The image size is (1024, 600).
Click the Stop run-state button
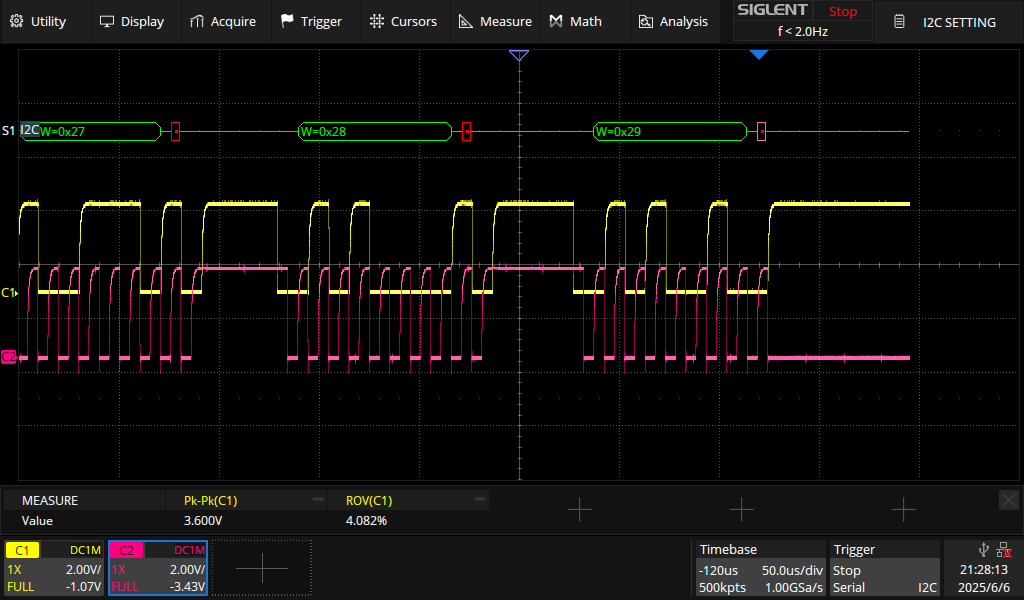(842, 11)
